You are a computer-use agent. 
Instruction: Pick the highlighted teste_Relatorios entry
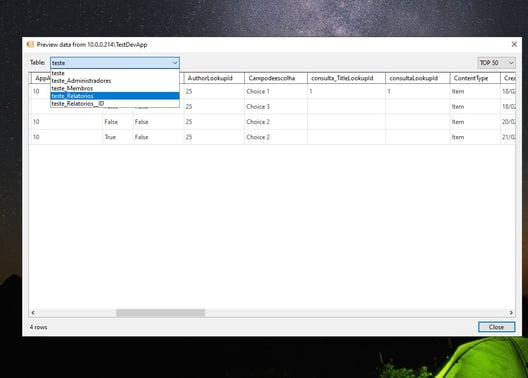click(115, 96)
